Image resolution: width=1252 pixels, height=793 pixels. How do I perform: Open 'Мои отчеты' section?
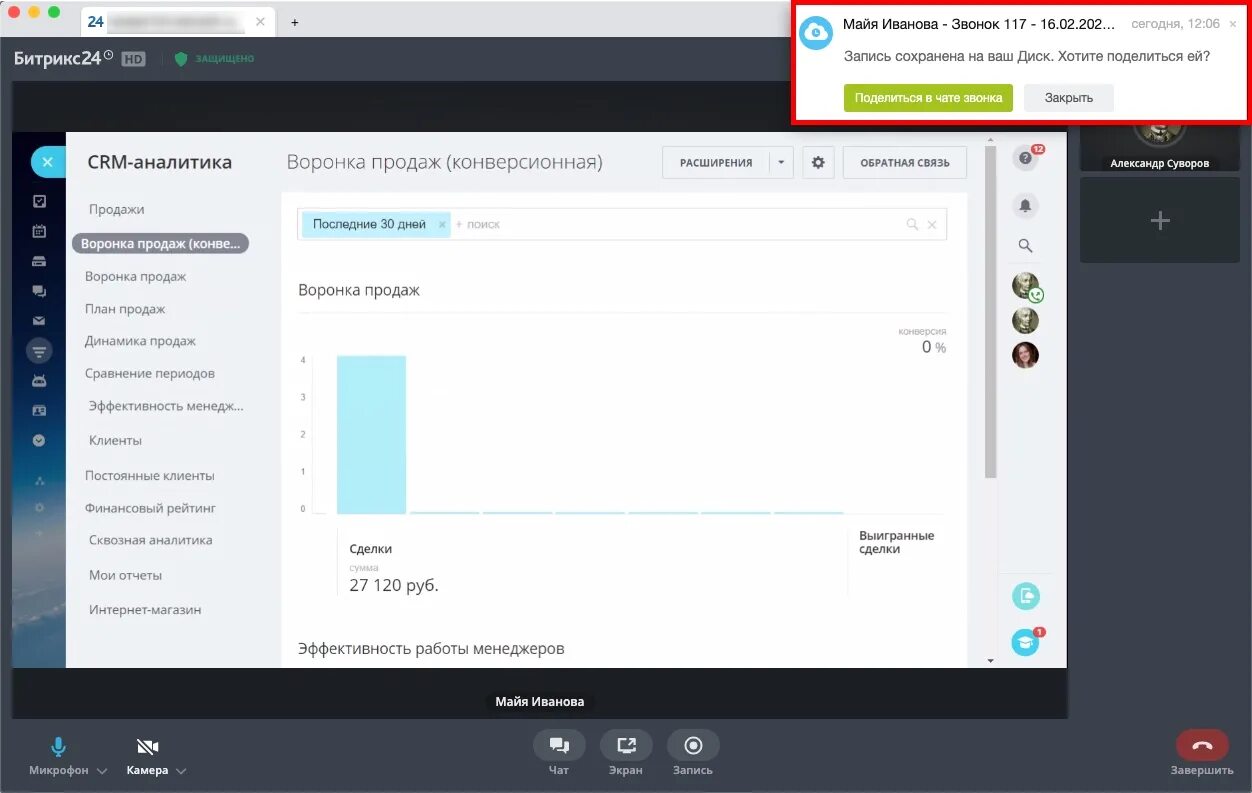click(125, 575)
